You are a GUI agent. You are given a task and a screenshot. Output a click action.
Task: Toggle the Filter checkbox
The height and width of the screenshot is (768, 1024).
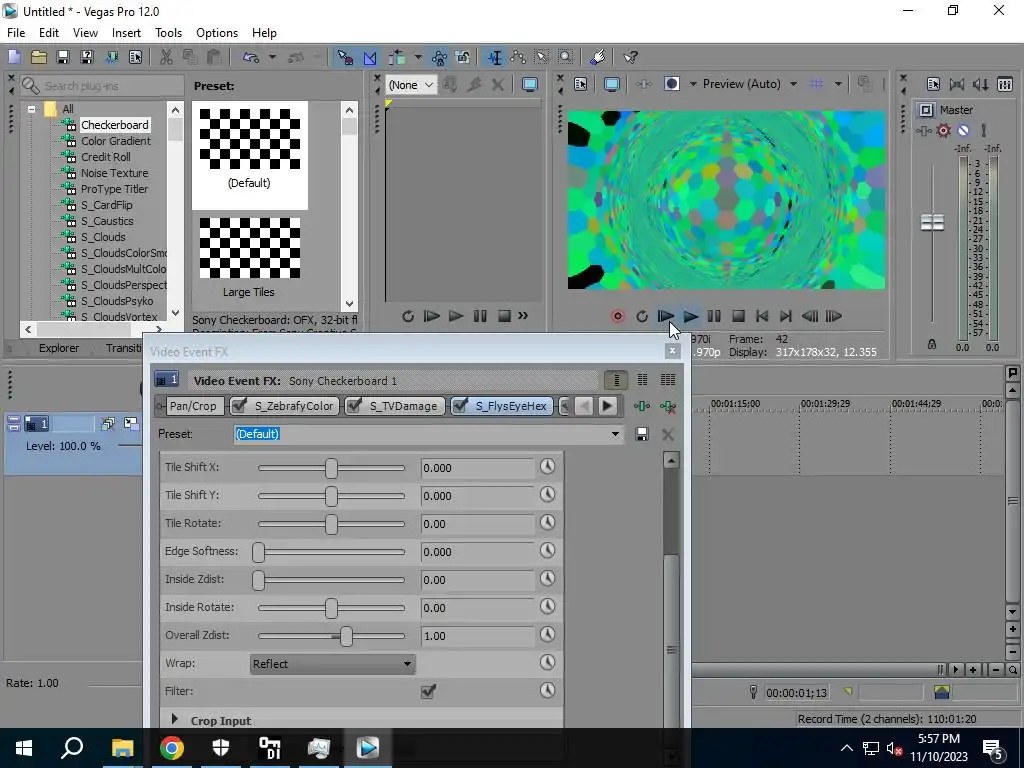coord(428,691)
